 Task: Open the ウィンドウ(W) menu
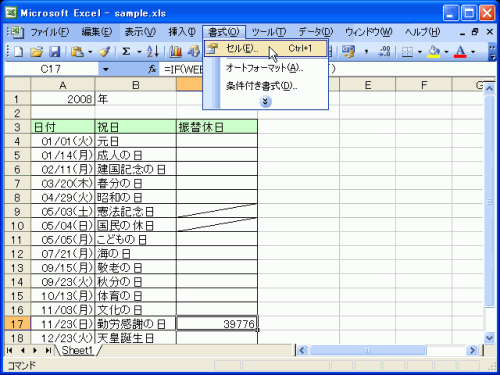pyautogui.click(x=369, y=32)
